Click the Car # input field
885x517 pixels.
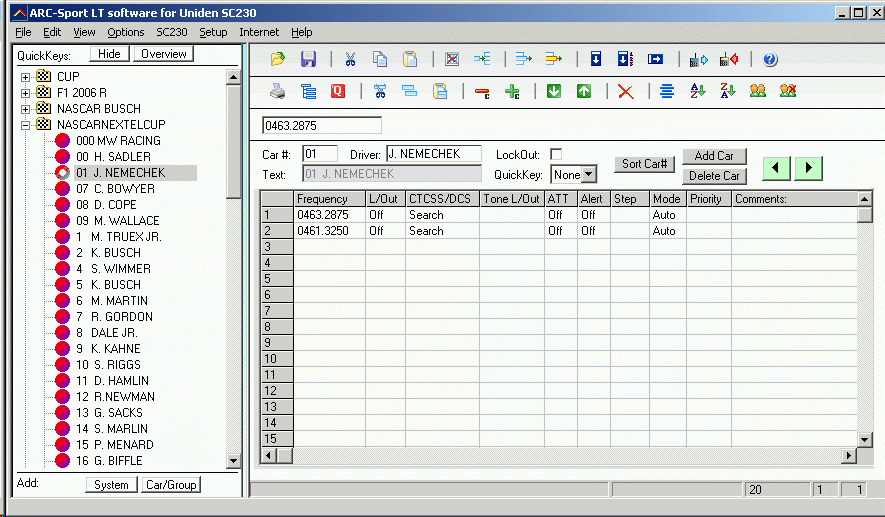320,154
